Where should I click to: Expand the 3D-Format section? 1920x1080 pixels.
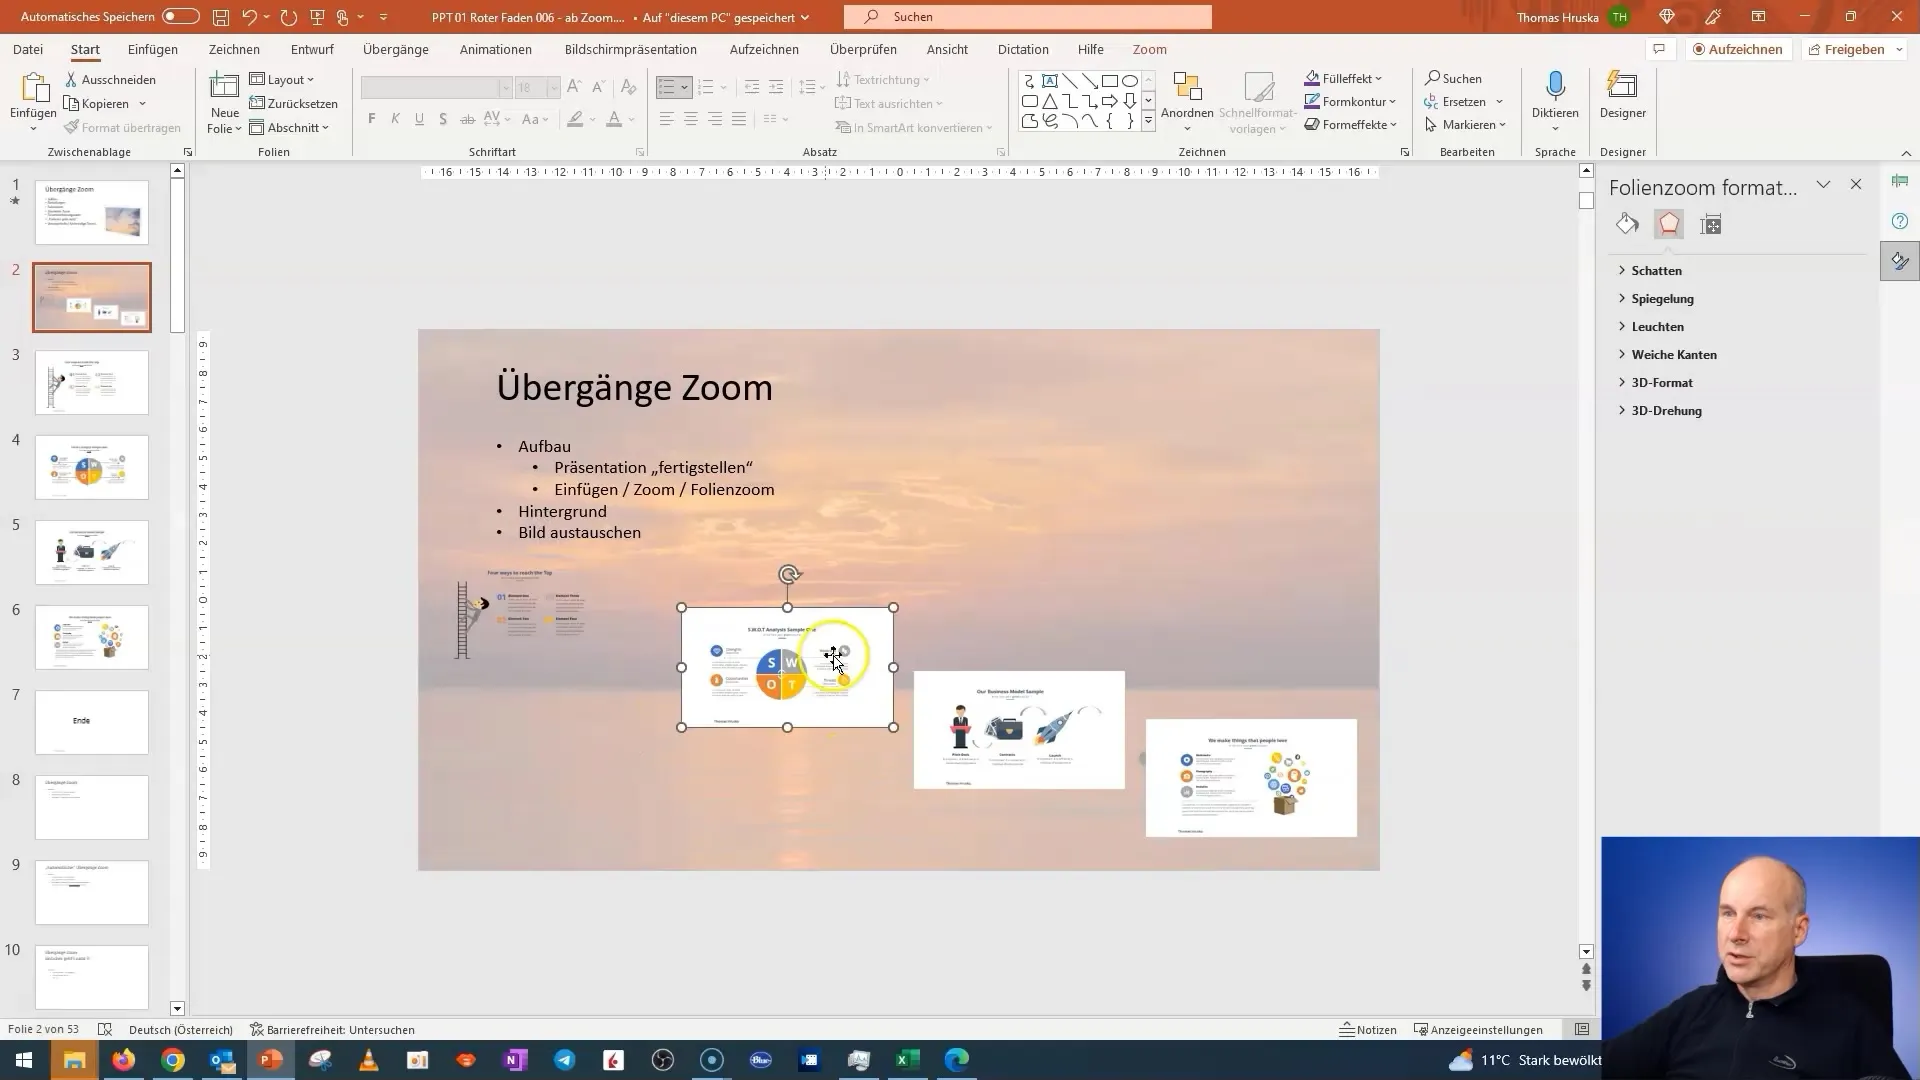coord(1662,382)
